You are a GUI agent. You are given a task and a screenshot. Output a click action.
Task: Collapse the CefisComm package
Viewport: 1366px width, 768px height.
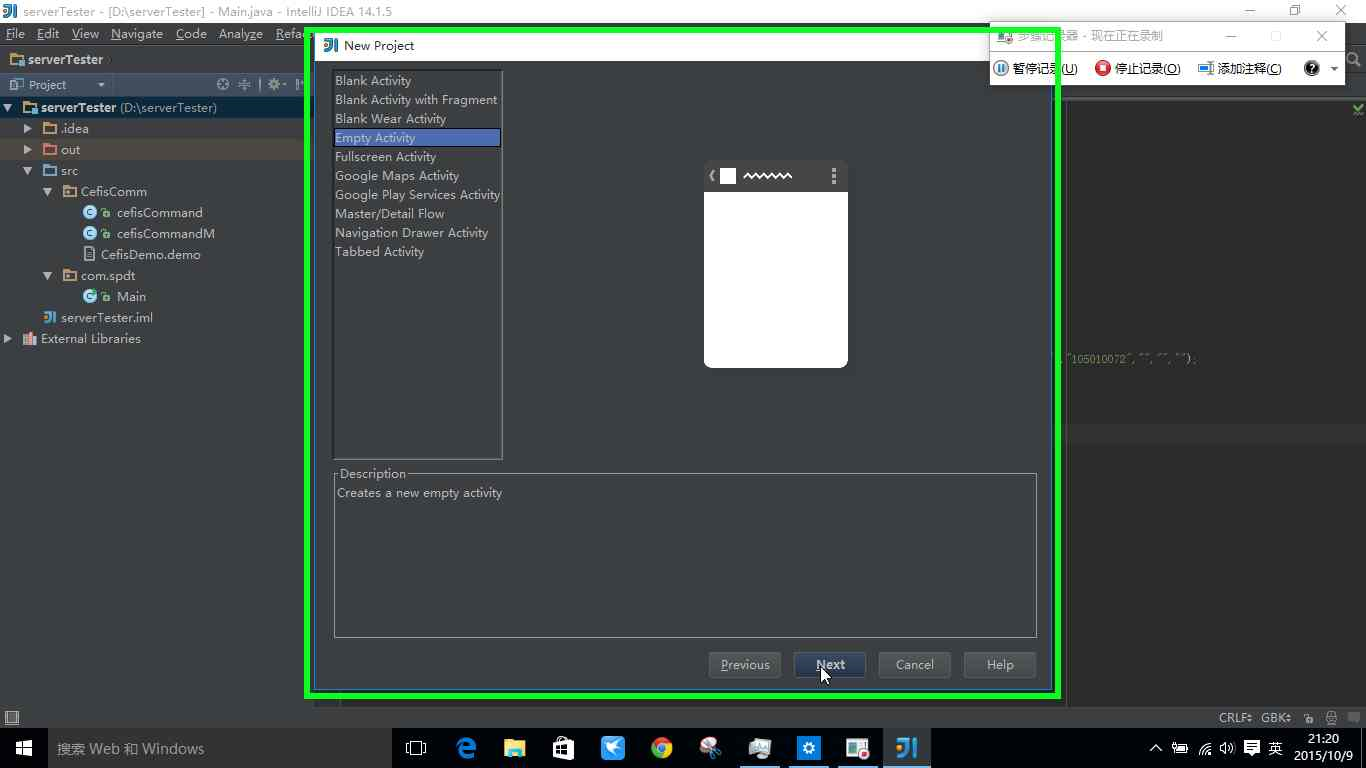pyautogui.click(x=48, y=191)
